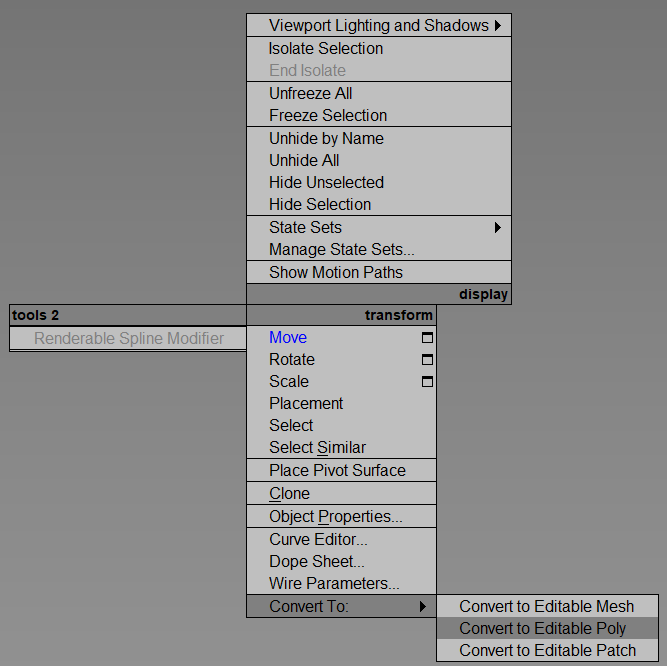Open Unhide by Name dialog
Viewport: 667px width, 666px height.
tap(326, 139)
